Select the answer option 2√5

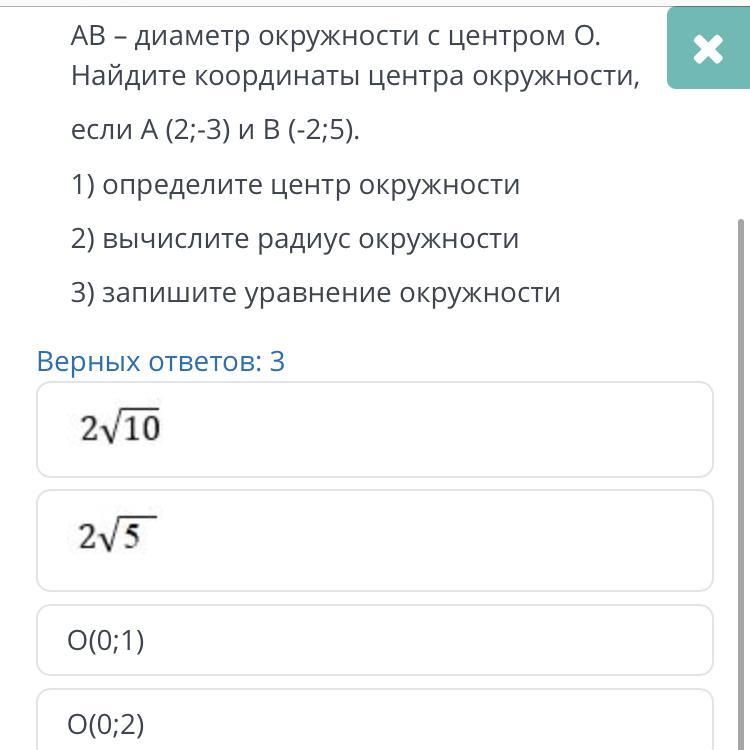point(375,540)
